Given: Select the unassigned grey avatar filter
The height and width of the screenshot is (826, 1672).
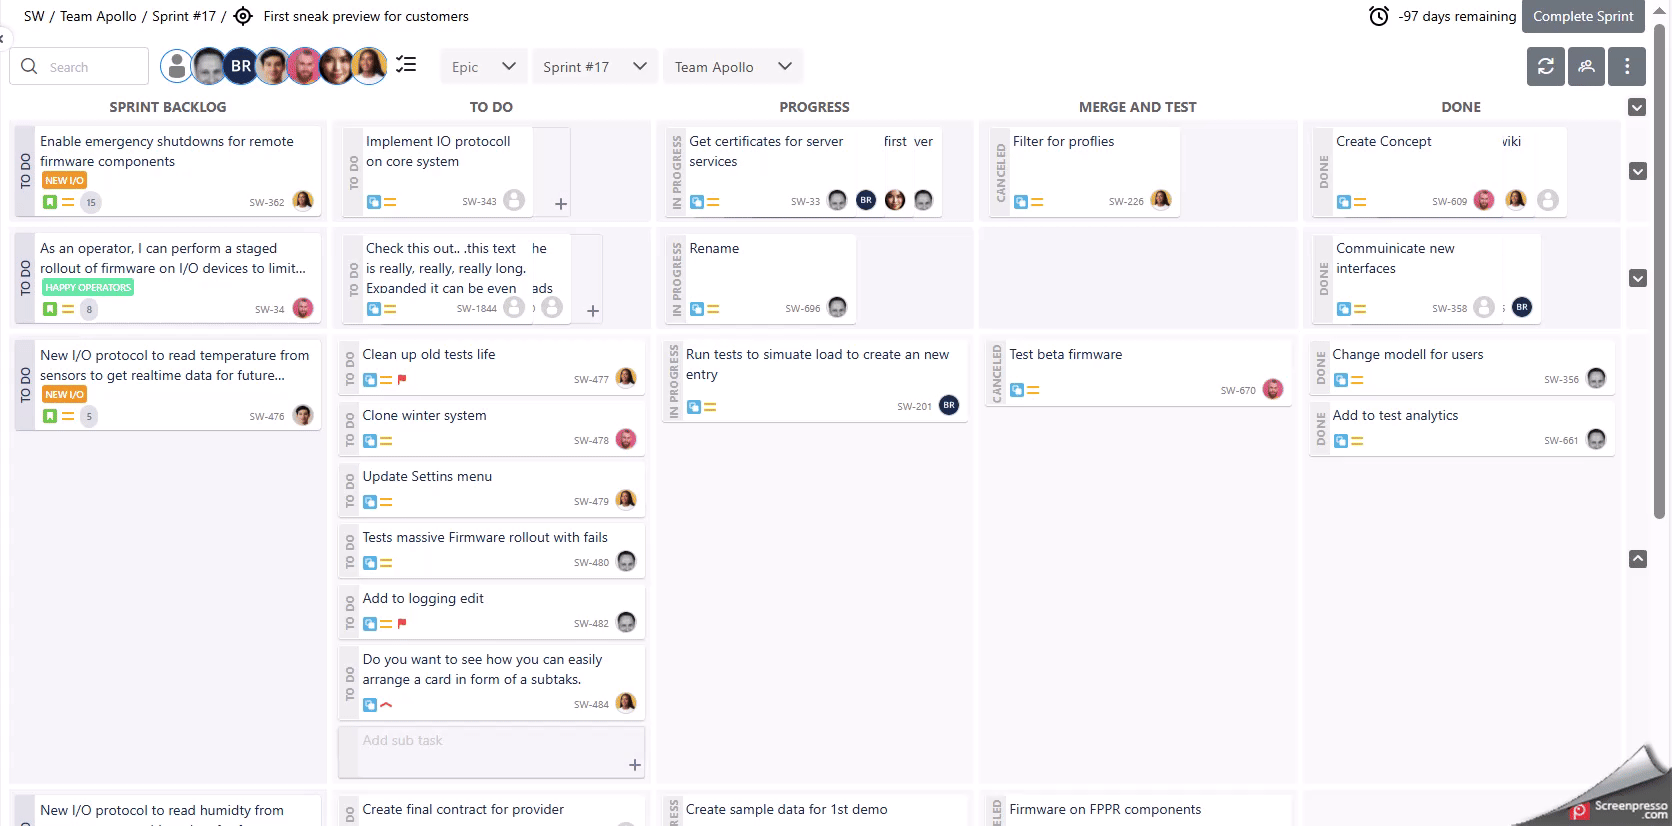Looking at the screenshot, I should coord(177,66).
